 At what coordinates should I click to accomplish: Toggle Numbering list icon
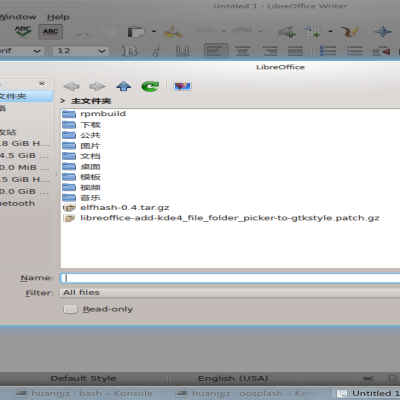328,51
